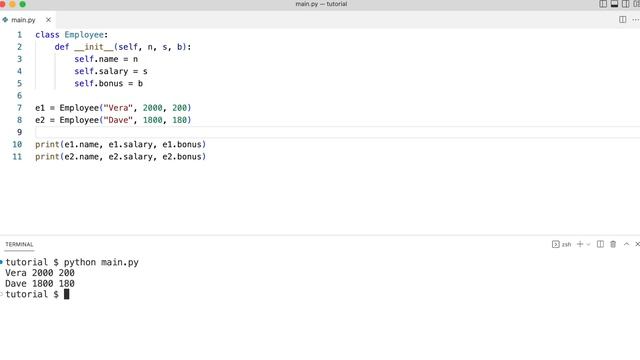This screenshot has height=360, width=640.
Task: Open the terminal launch profile dropdown arrow
Action: pos(588,244)
